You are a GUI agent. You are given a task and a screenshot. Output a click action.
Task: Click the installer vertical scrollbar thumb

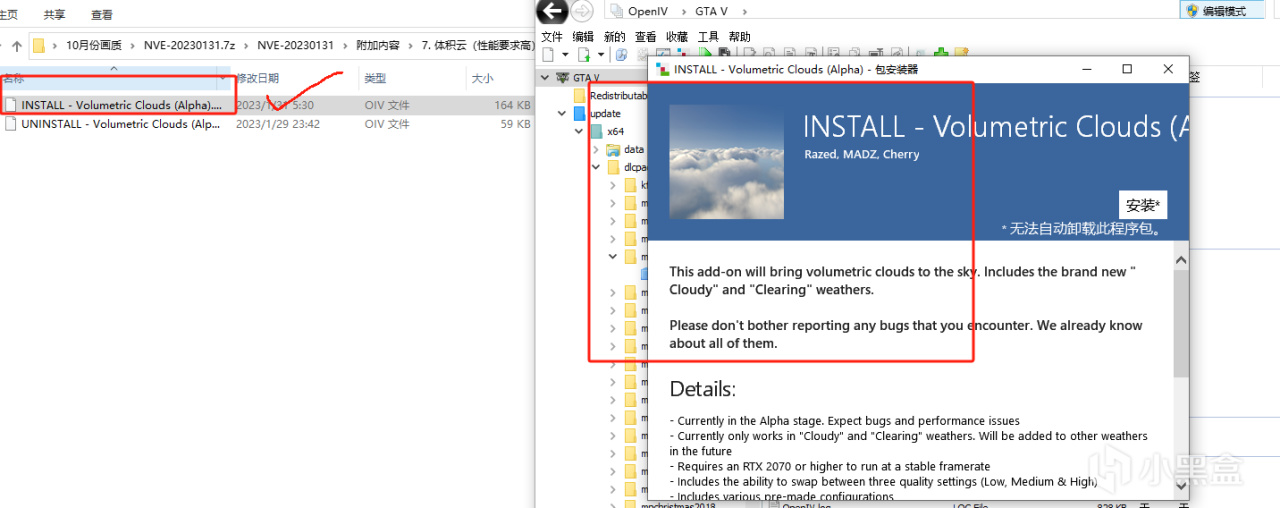[1181, 323]
